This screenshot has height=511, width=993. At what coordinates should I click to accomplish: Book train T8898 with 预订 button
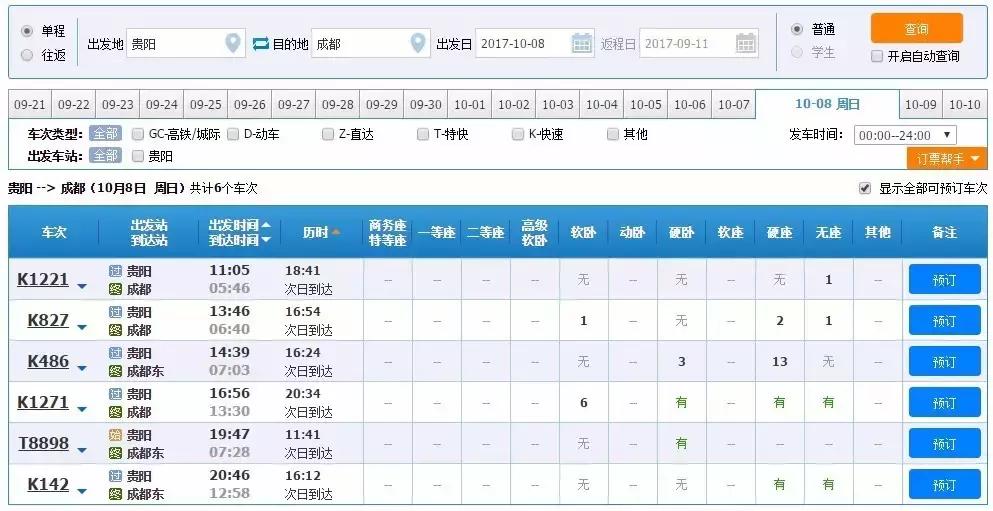pos(944,443)
